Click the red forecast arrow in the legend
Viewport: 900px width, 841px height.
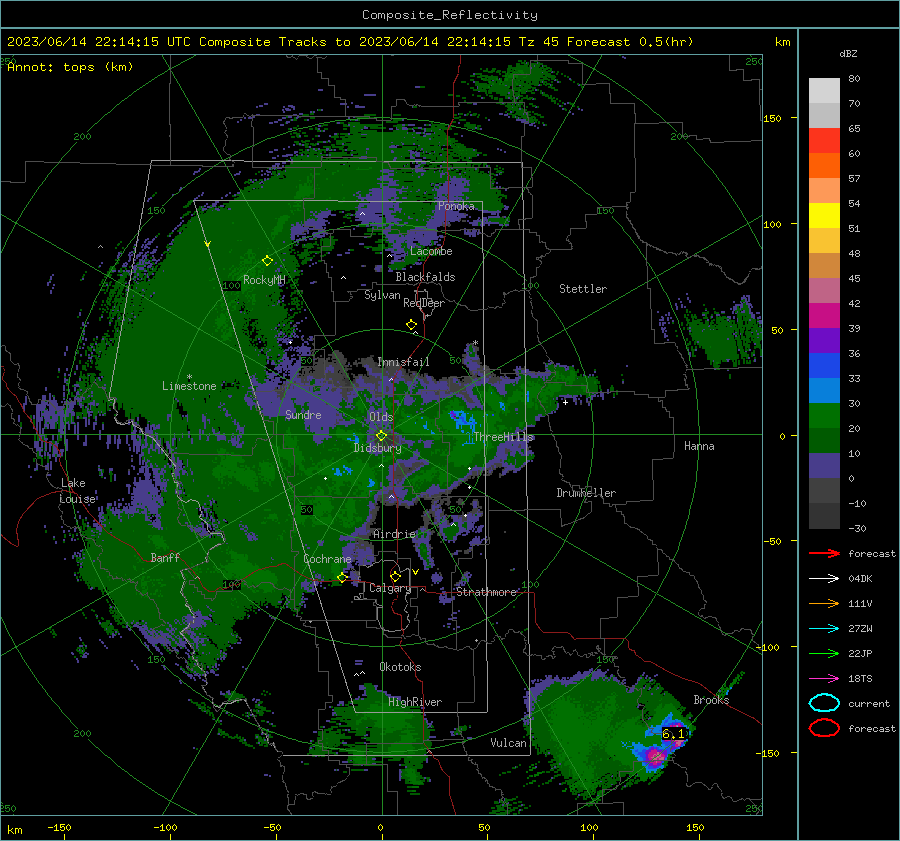tap(824, 553)
